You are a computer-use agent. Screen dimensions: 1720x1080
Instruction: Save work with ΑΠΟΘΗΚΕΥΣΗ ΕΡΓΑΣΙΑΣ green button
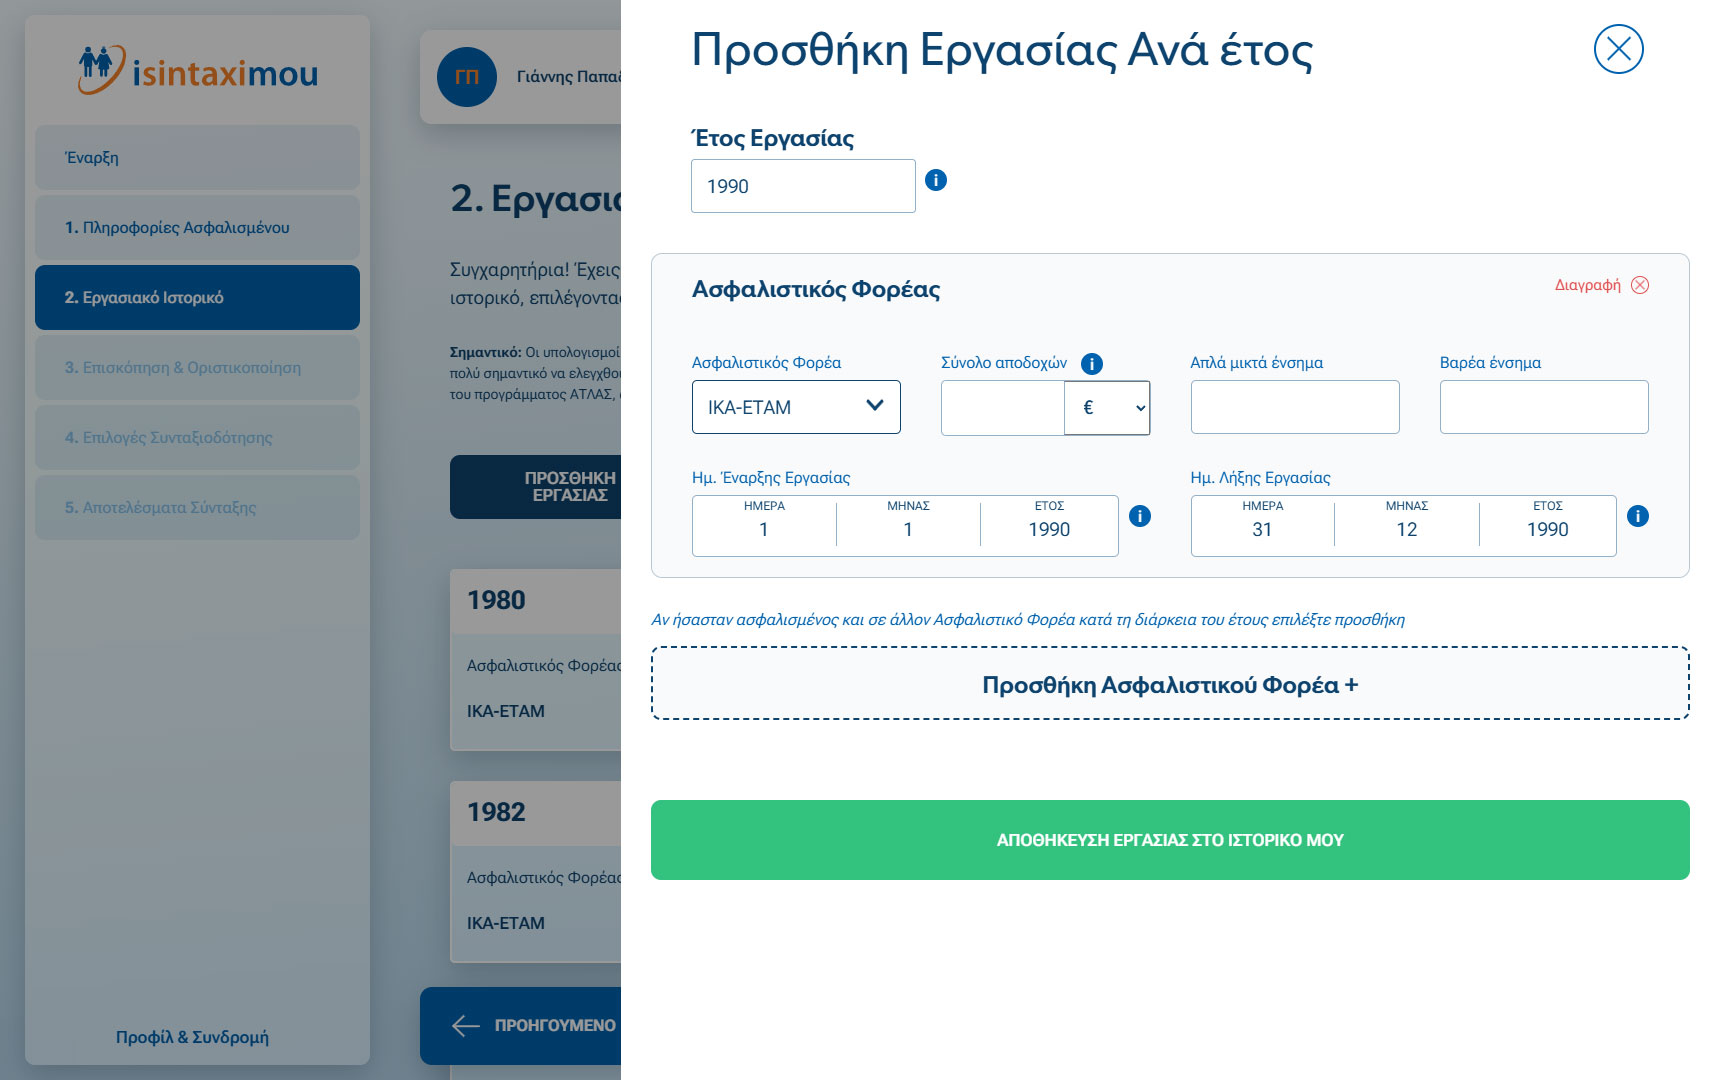coord(1170,840)
